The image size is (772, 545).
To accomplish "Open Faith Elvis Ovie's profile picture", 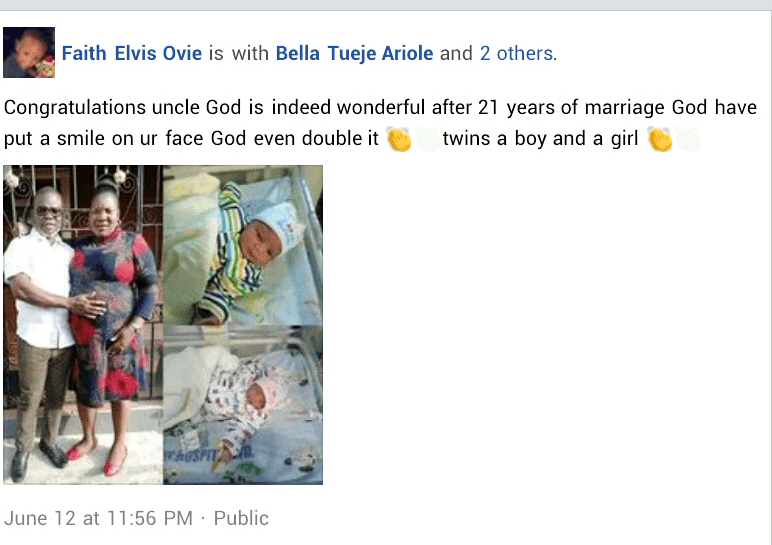I will point(29,53).
